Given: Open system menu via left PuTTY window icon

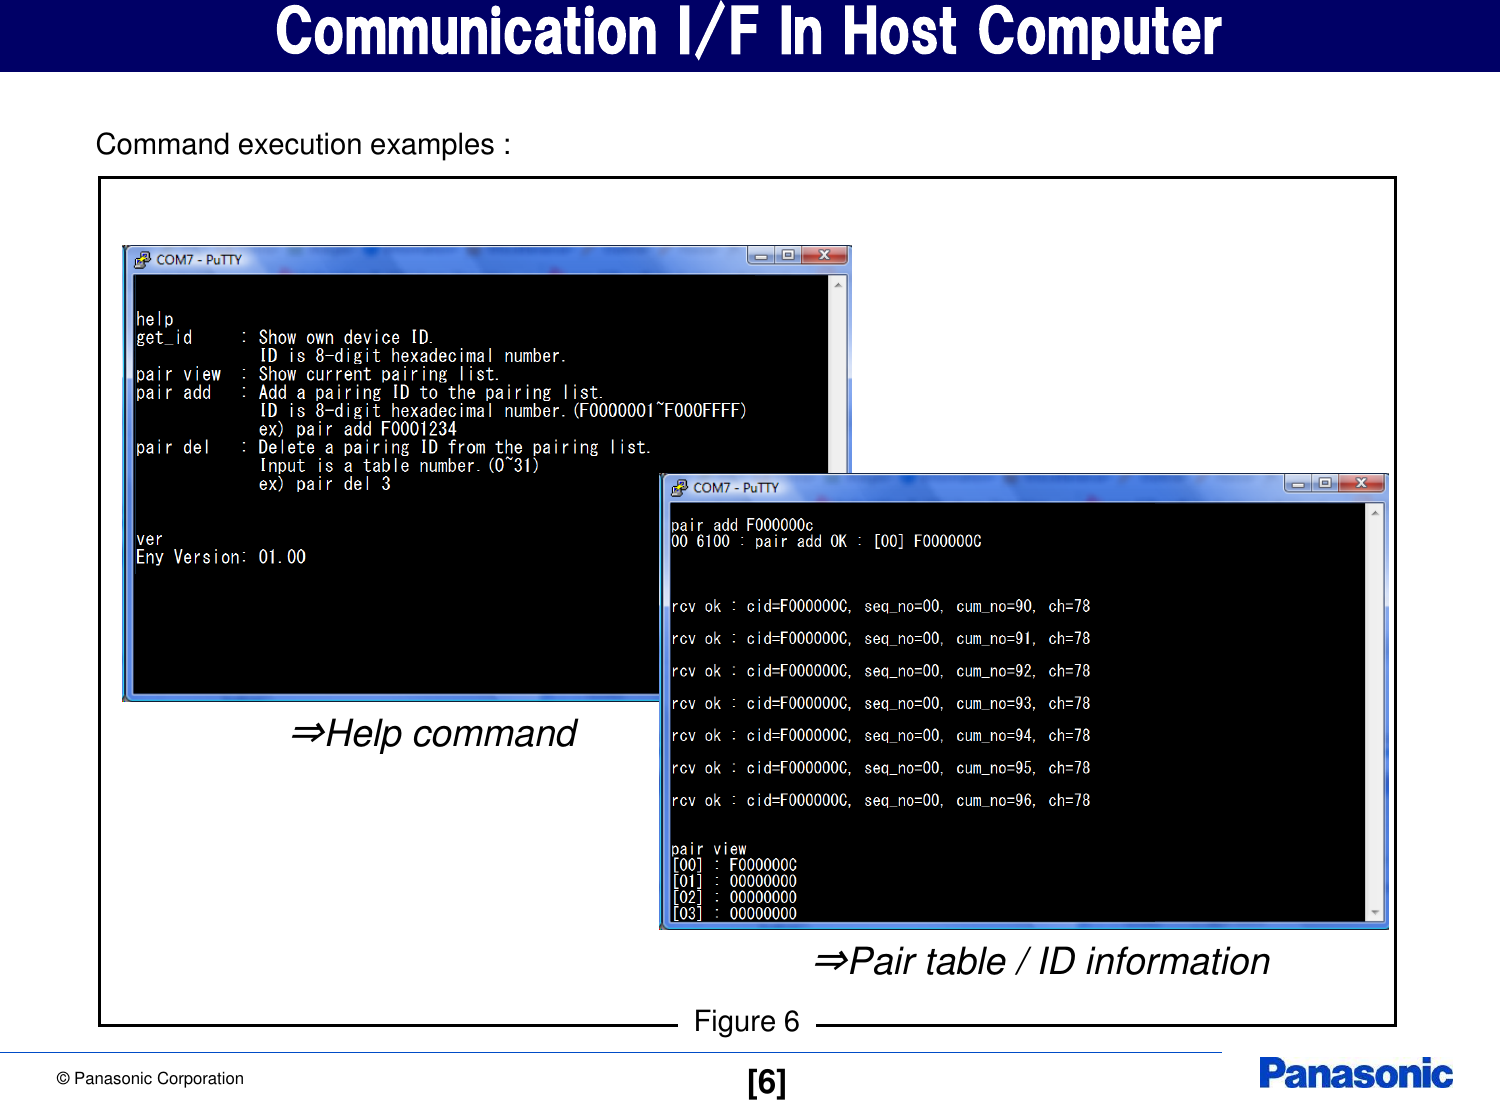Looking at the screenshot, I should (142, 258).
